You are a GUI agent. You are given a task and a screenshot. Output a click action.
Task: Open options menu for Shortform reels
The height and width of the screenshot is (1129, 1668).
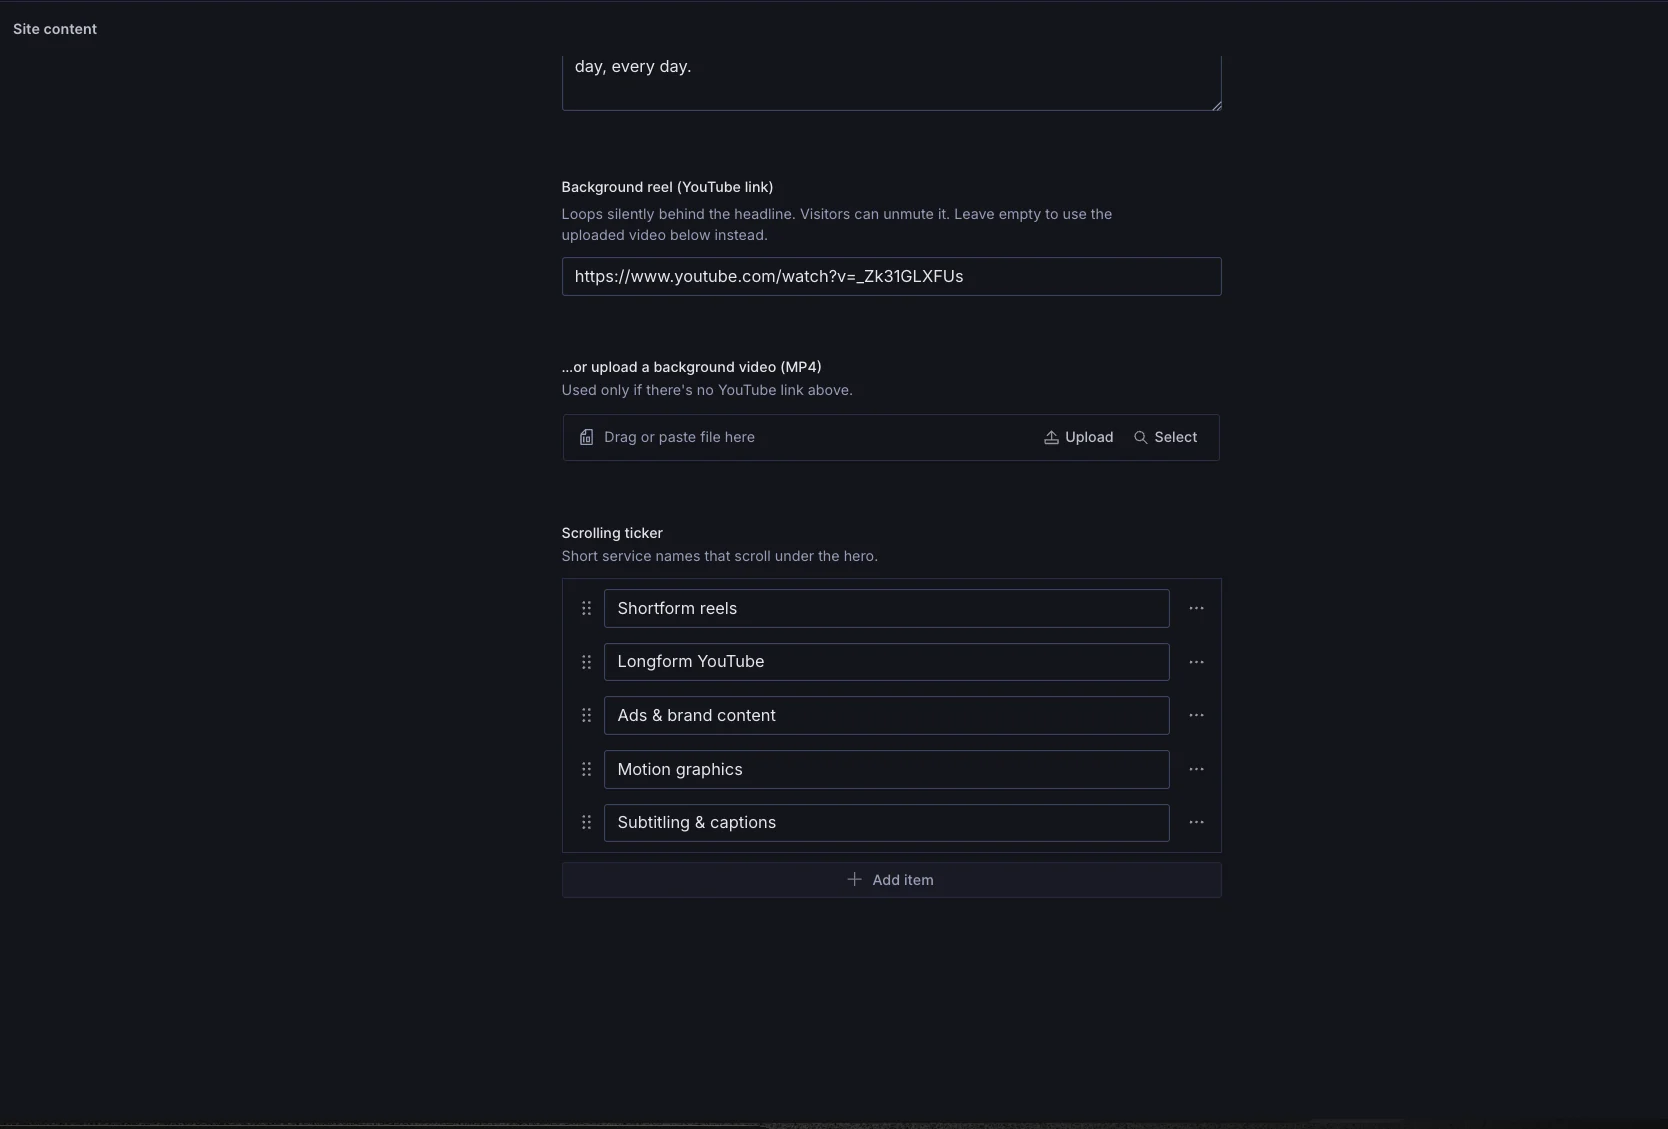click(x=1196, y=608)
